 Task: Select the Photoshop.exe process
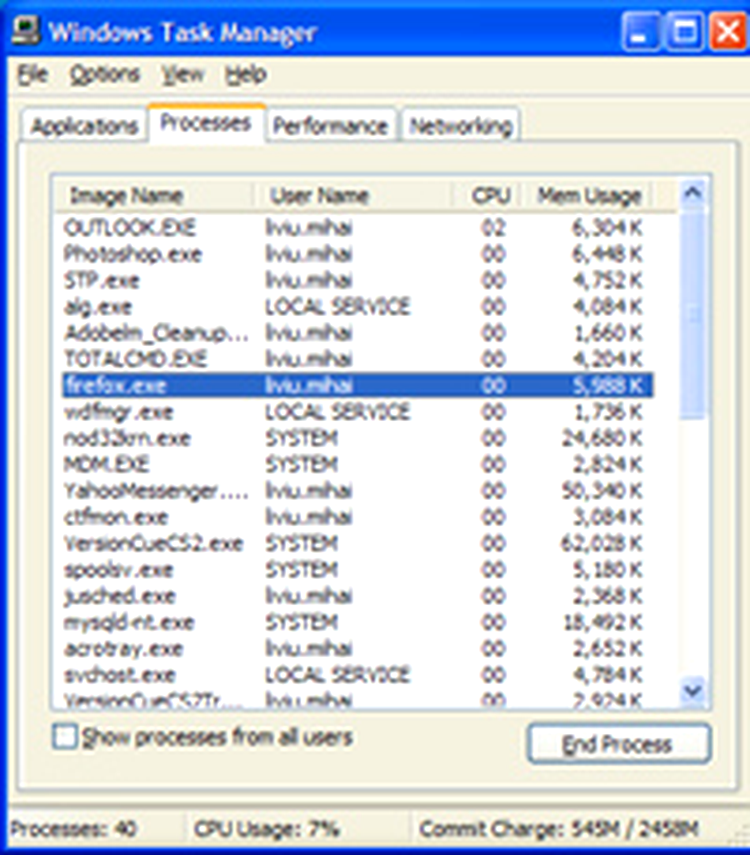click(357, 254)
